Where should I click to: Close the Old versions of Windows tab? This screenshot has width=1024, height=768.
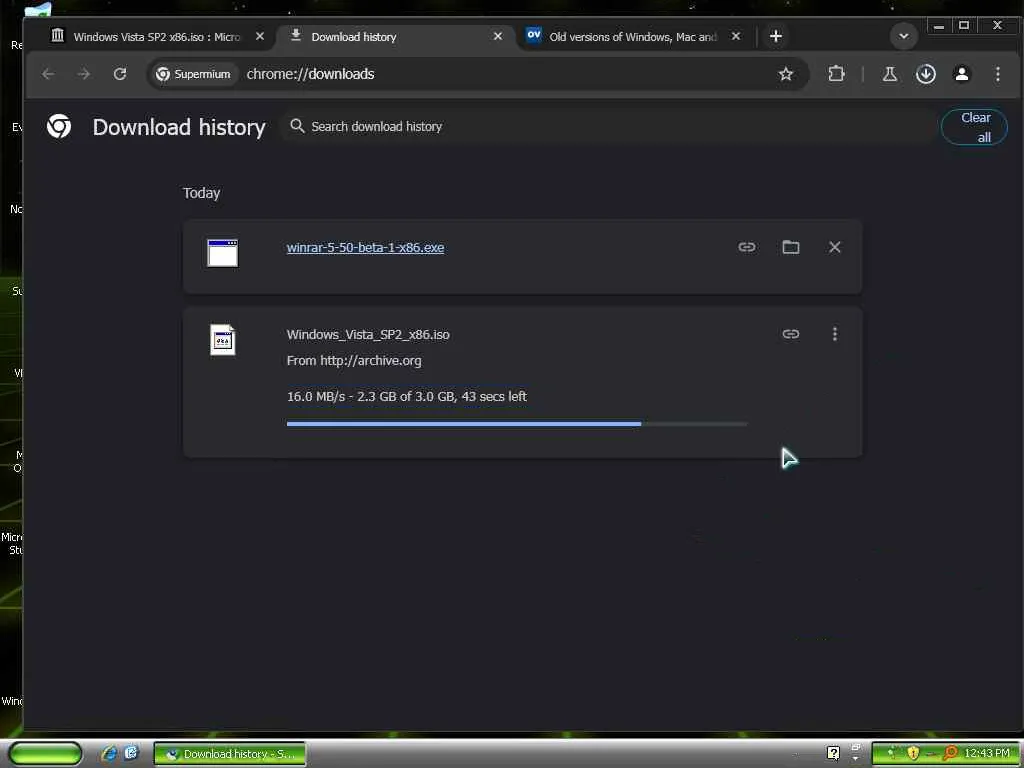coord(736,37)
